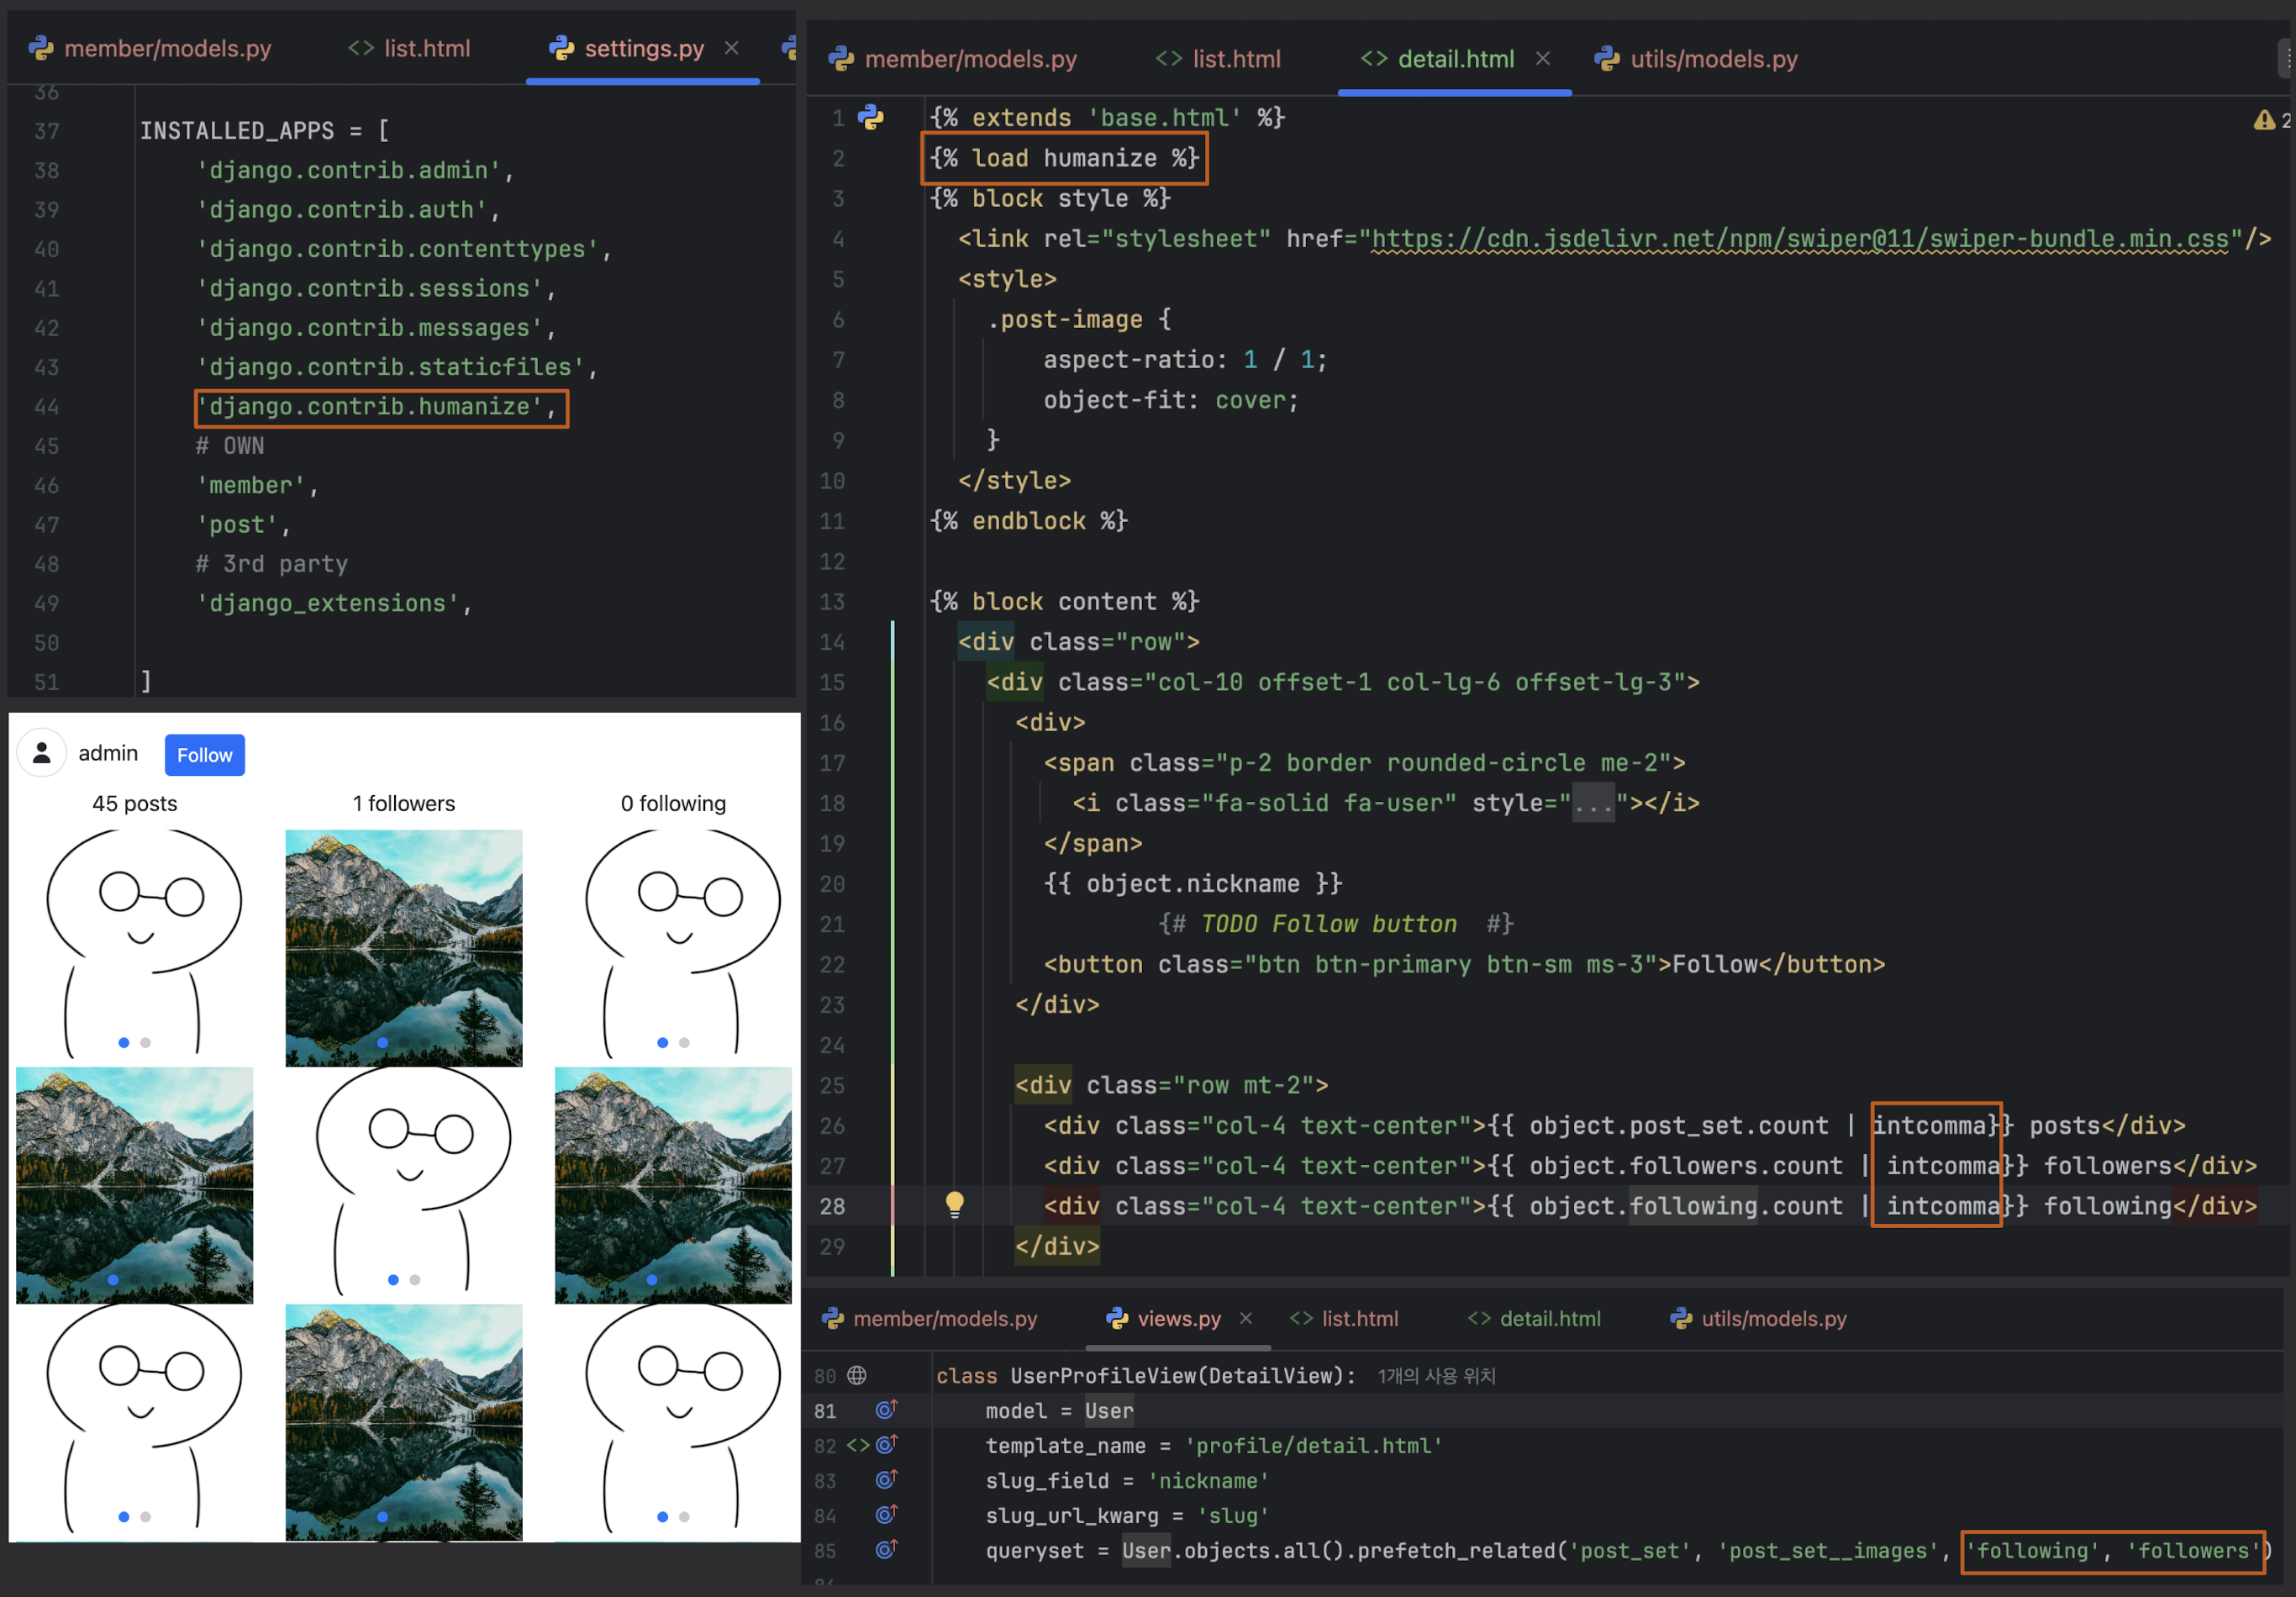Click the mountain lake thumbnail in top row
This screenshot has height=1597, width=2296.
coord(403,947)
